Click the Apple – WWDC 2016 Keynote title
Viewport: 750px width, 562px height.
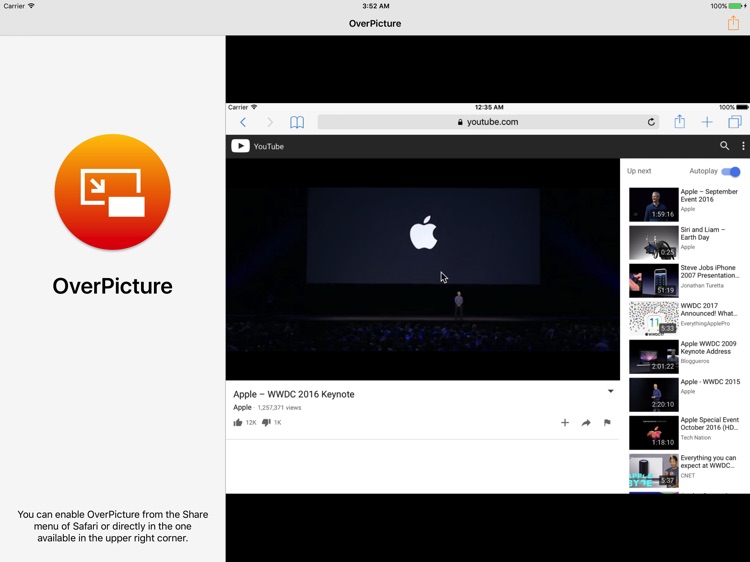pyautogui.click(x=294, y=394)
